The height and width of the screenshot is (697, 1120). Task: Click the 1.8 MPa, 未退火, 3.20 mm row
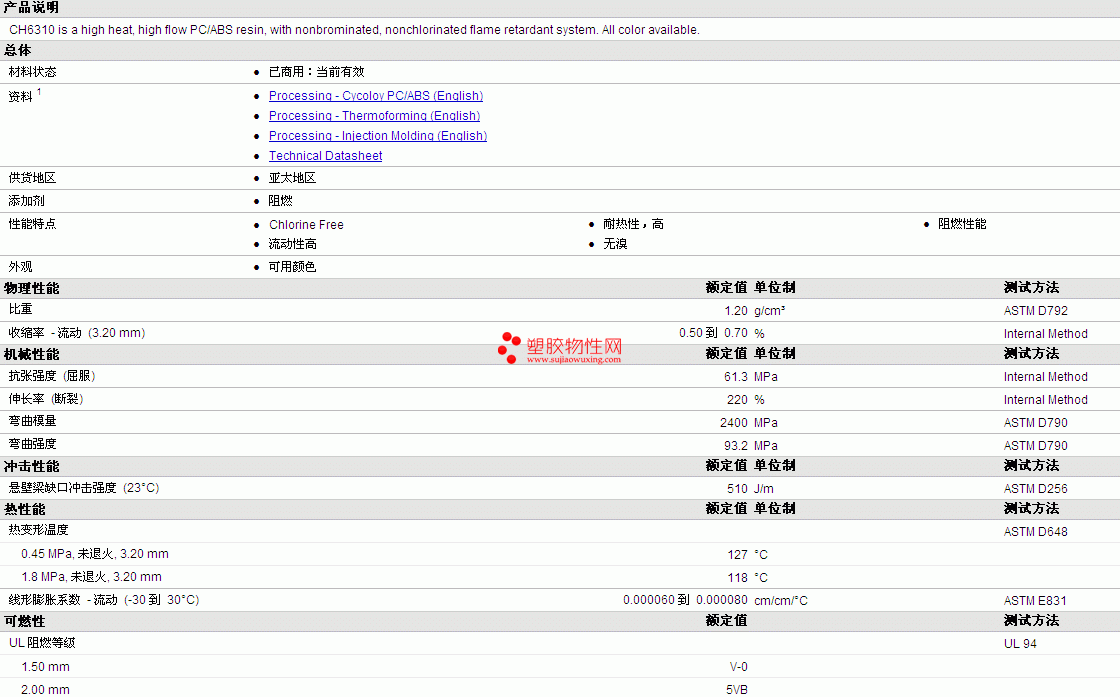pos(91,577)
